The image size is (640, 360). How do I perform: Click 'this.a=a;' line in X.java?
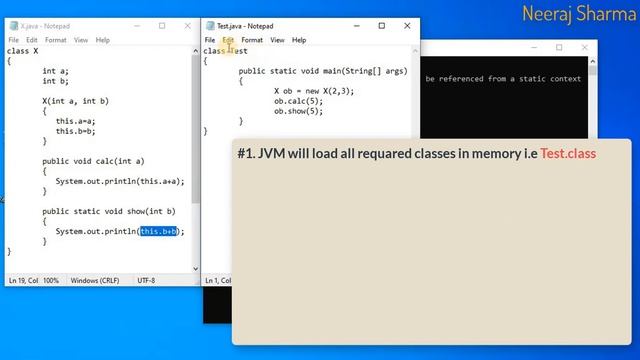76,121
